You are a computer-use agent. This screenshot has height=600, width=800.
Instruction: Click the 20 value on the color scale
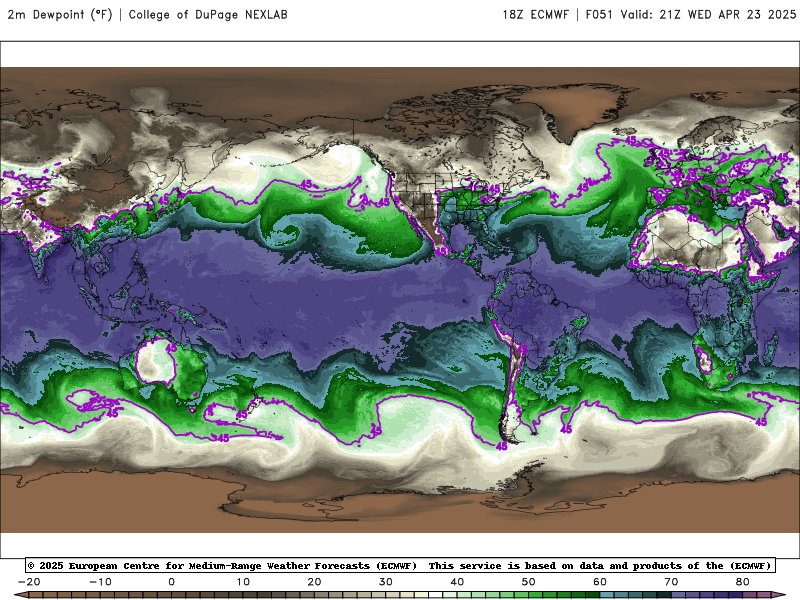[314, 582]
